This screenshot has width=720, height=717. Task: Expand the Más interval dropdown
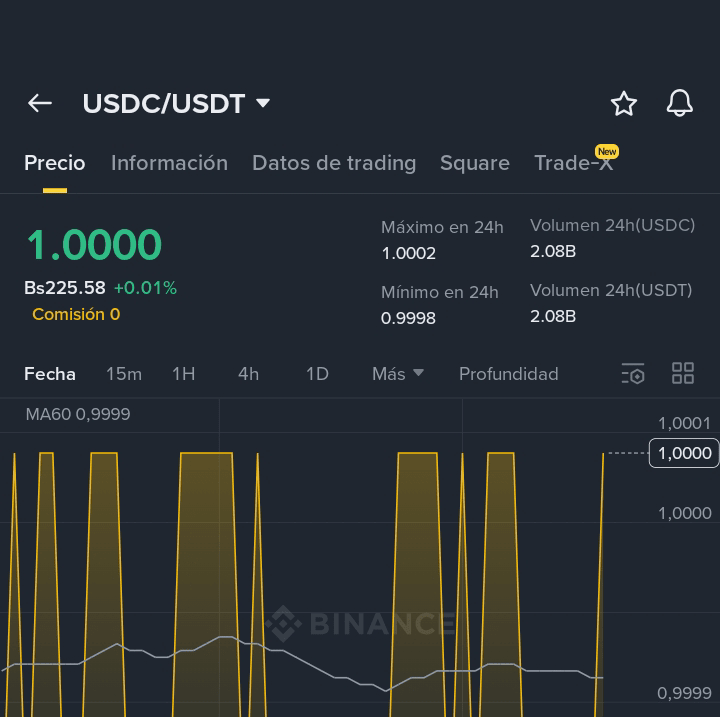398,374
